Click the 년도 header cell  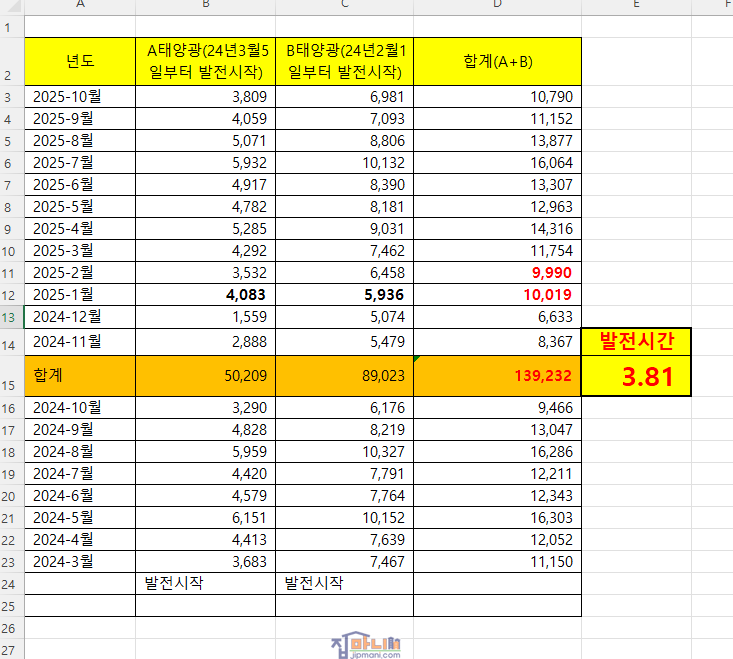click(80, 62)
